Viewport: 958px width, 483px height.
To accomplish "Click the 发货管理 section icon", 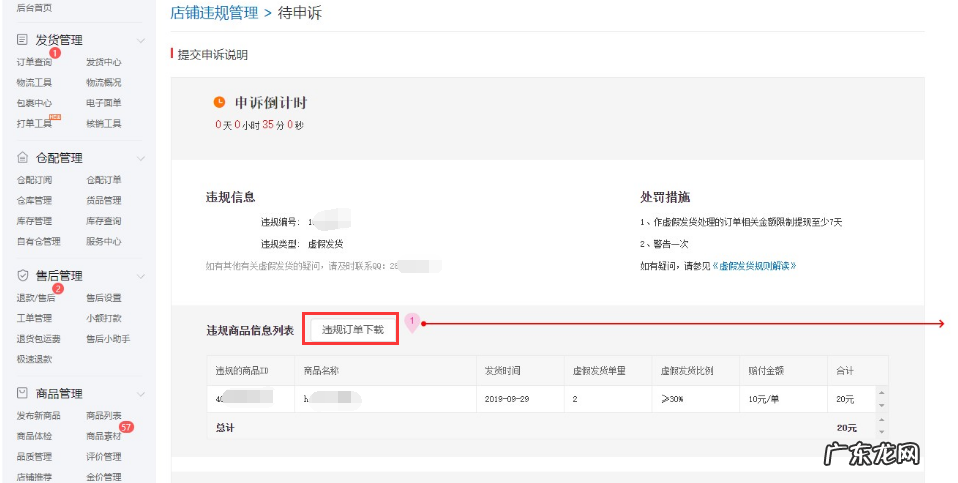I will (22, 40).
